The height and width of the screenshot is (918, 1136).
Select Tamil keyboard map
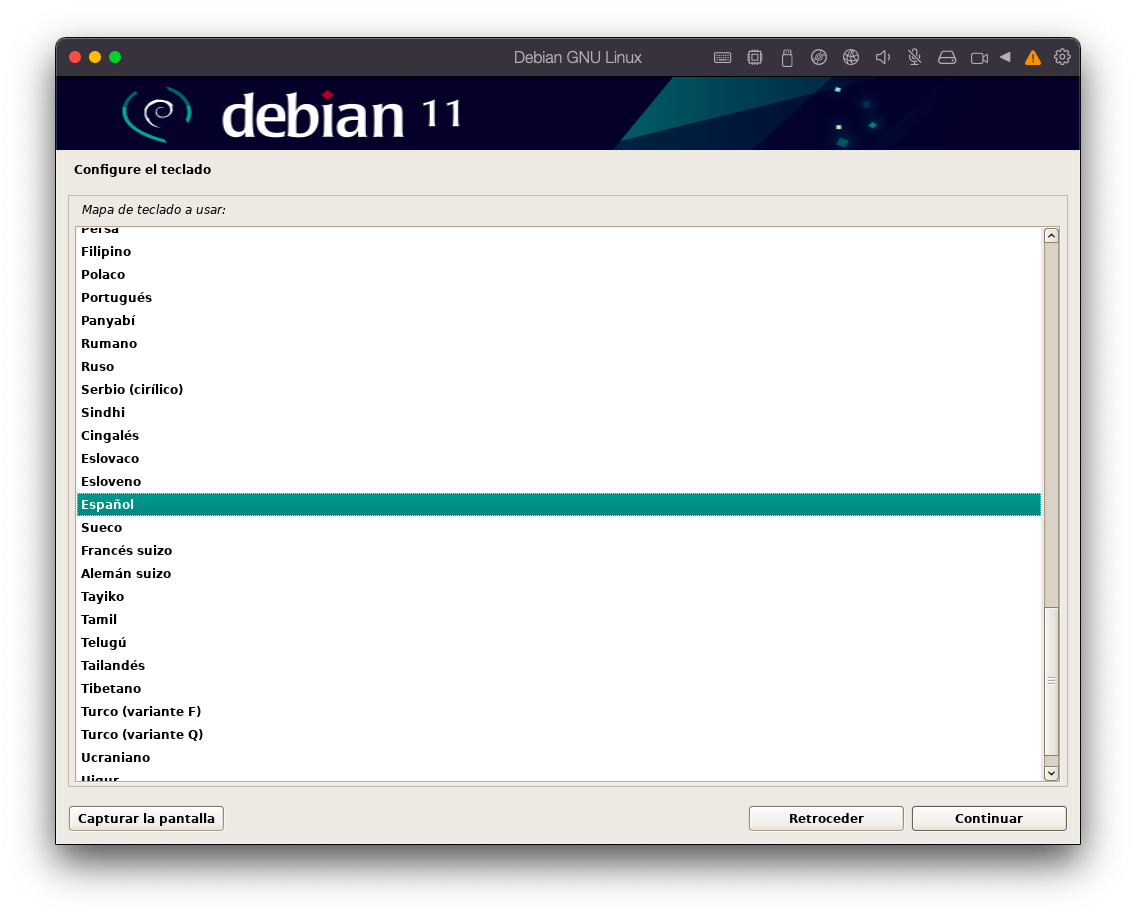(x=559, y=619)
